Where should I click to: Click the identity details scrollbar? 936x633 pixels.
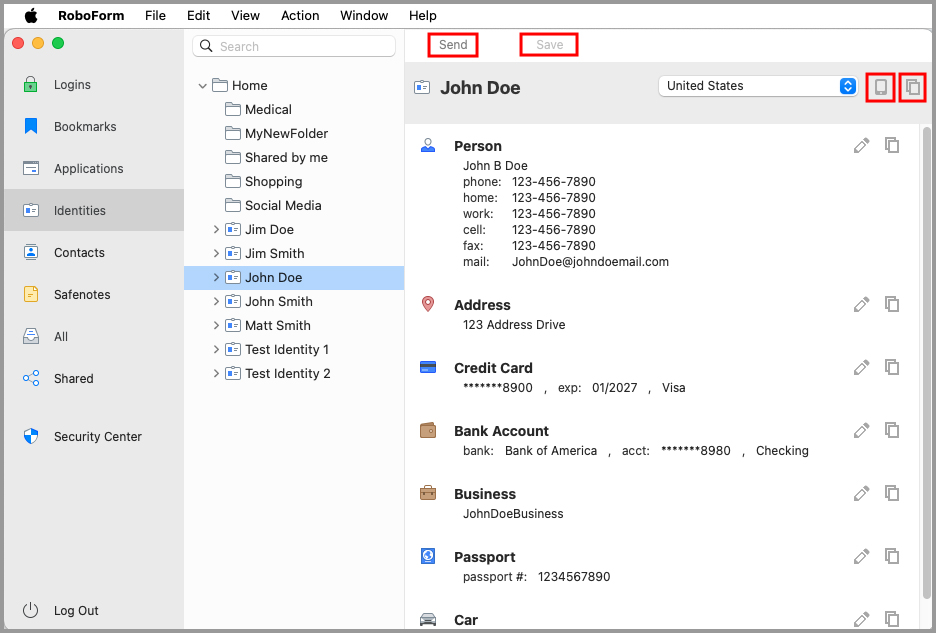926,361
